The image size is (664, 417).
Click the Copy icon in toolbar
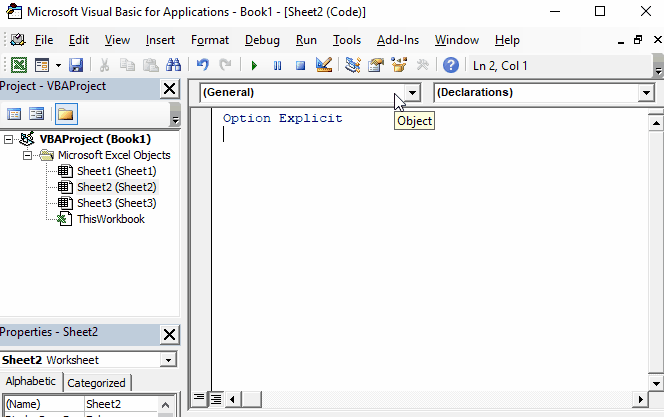(x=127, y=65)
